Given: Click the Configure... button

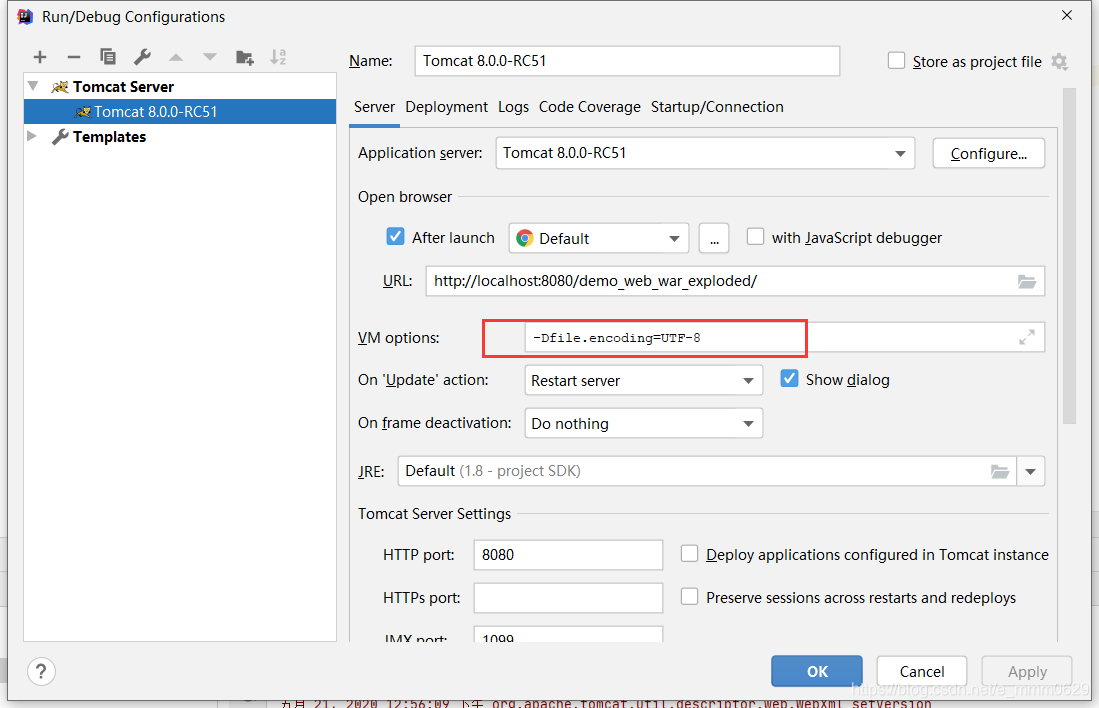Looking at the screenshot, I should [988, 154].
